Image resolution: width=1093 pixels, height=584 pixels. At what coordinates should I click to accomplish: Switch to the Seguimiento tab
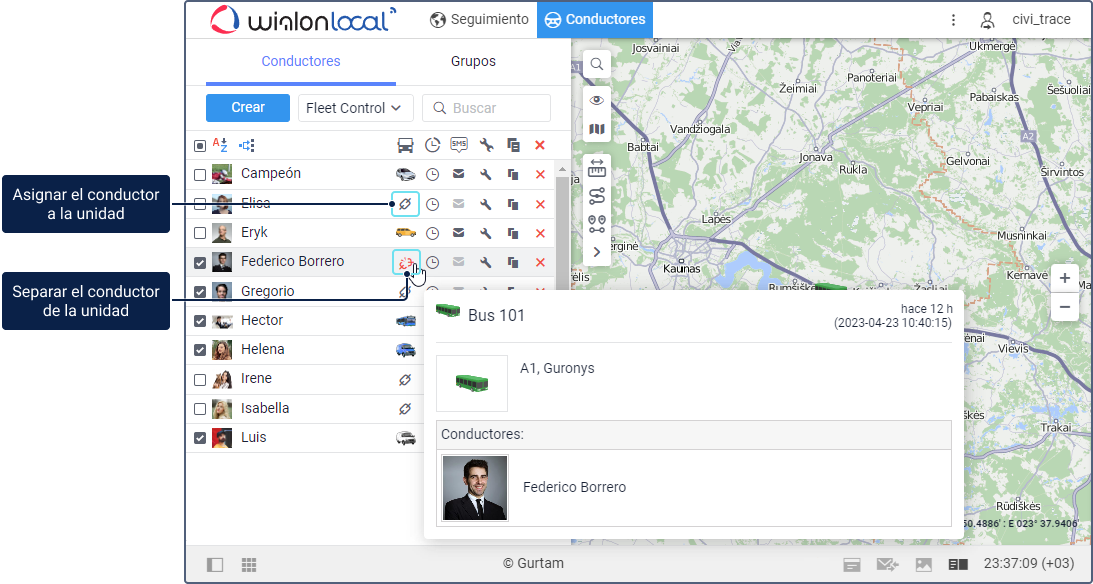(480, 20)
